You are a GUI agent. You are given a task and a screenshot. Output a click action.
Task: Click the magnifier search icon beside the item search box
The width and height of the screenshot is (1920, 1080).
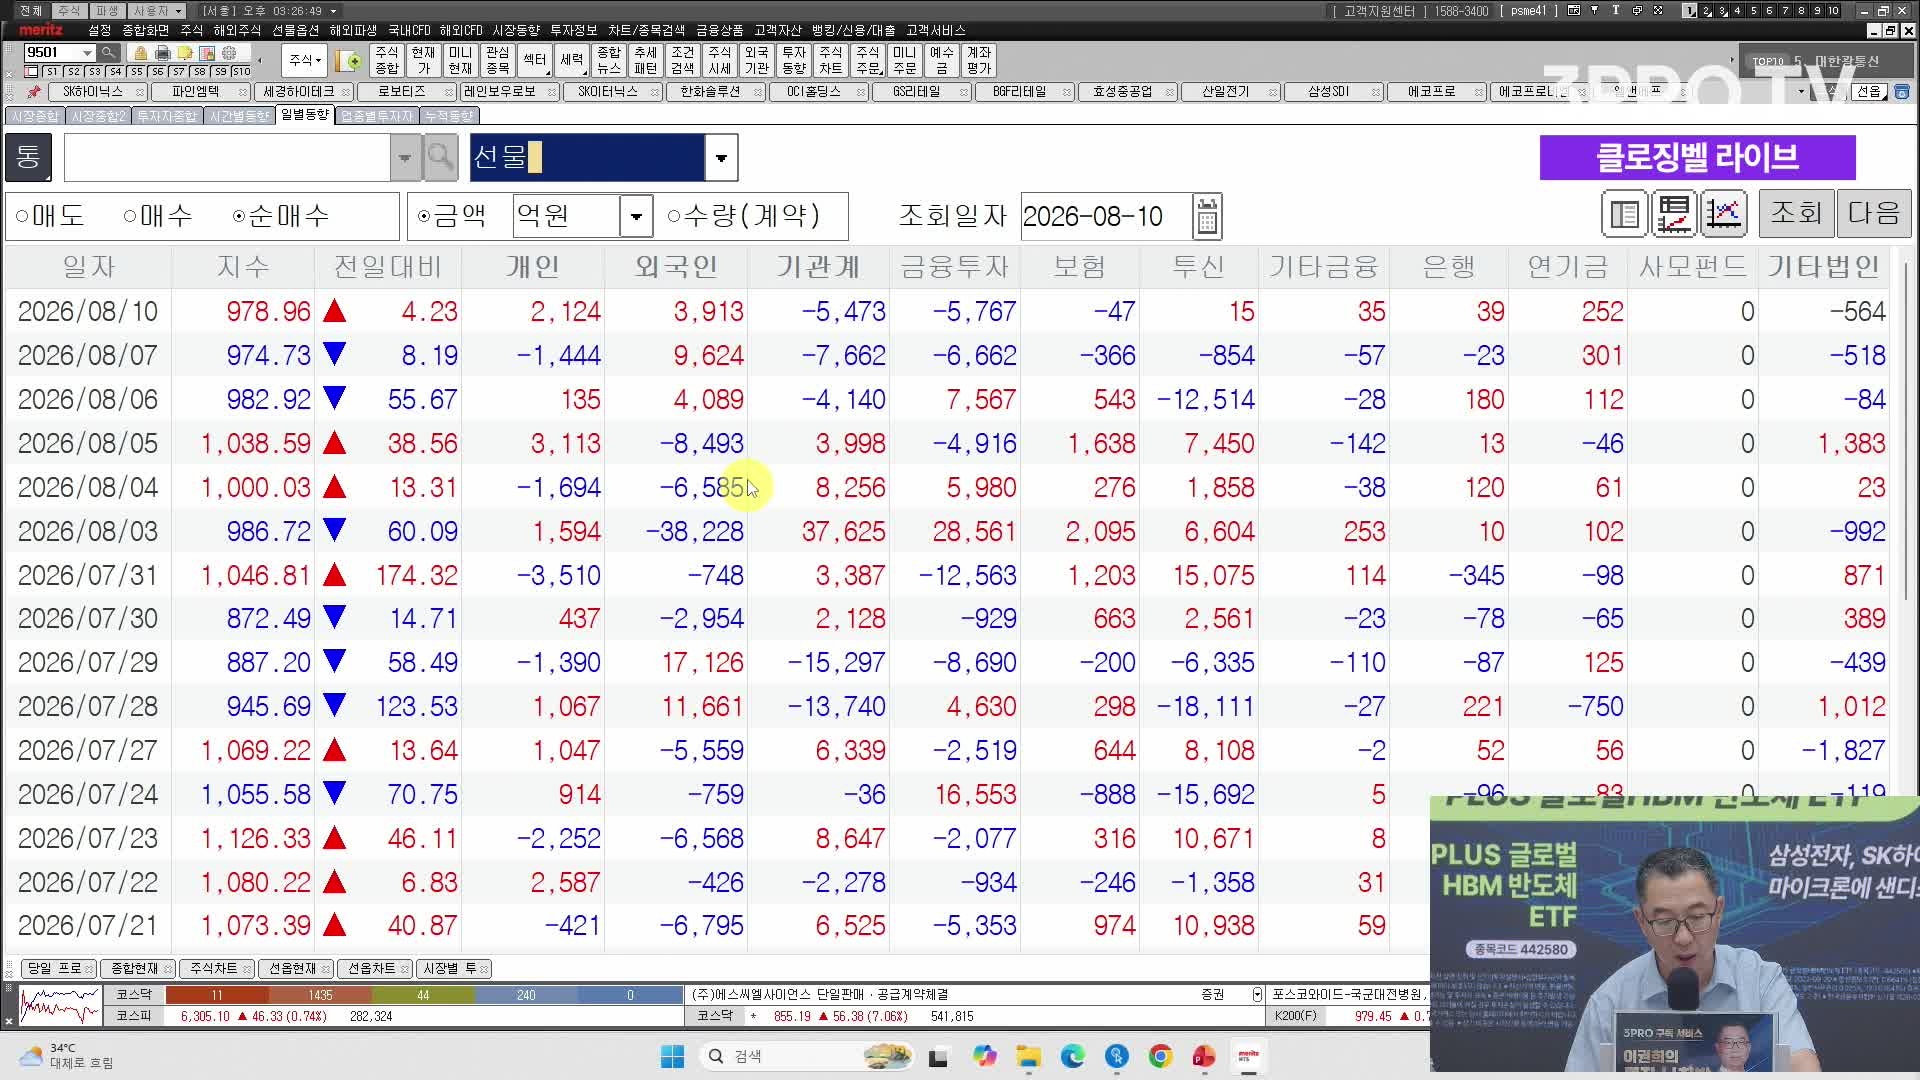(440, 157)
